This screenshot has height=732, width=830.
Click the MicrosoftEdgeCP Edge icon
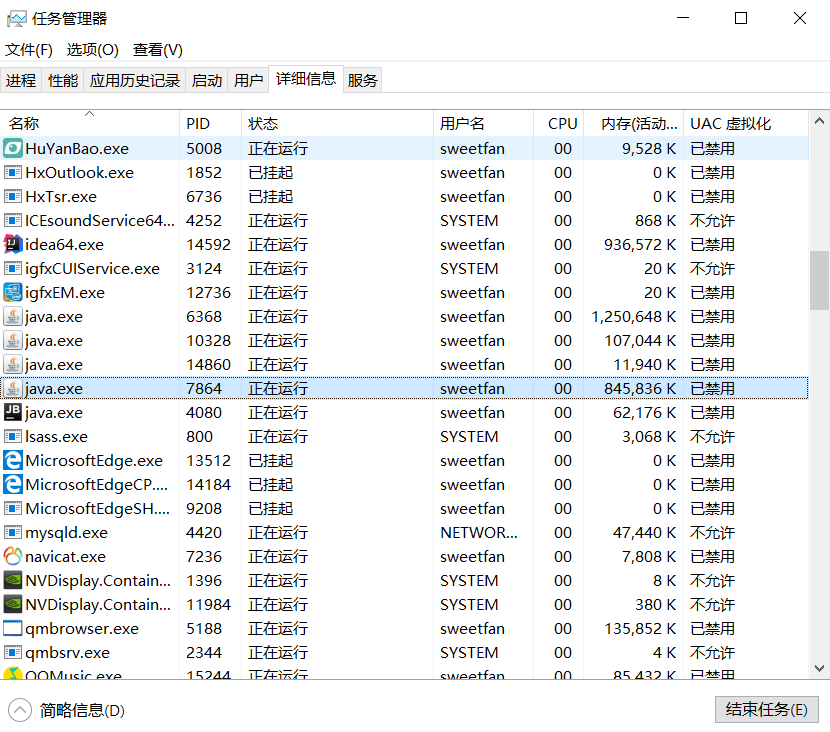pyautogui.click(x=13, y=484)
